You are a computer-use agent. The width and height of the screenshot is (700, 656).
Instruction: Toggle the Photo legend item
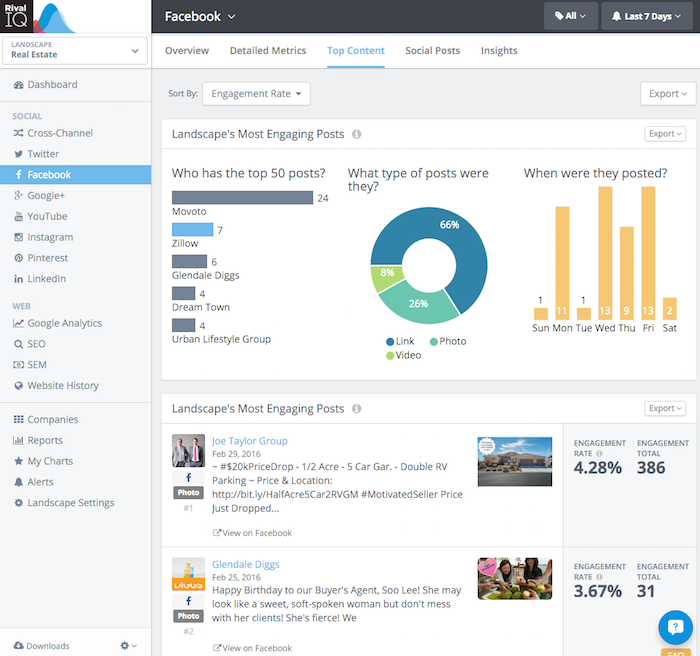coord(448,342)
